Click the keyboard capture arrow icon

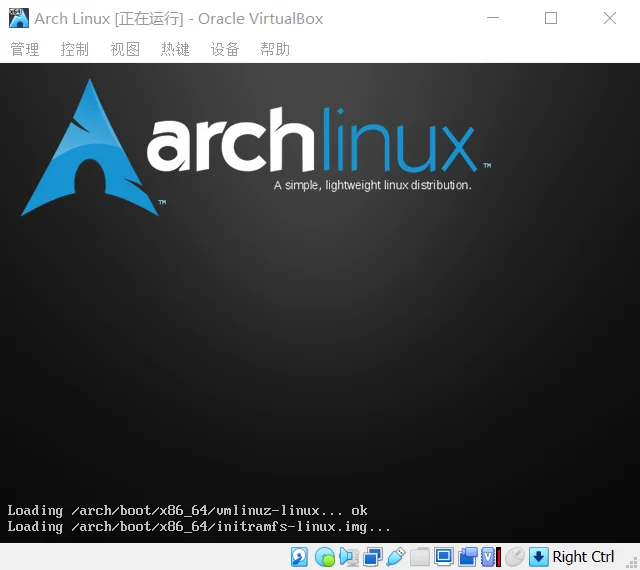pyautogui.click(x=538, y=557)
